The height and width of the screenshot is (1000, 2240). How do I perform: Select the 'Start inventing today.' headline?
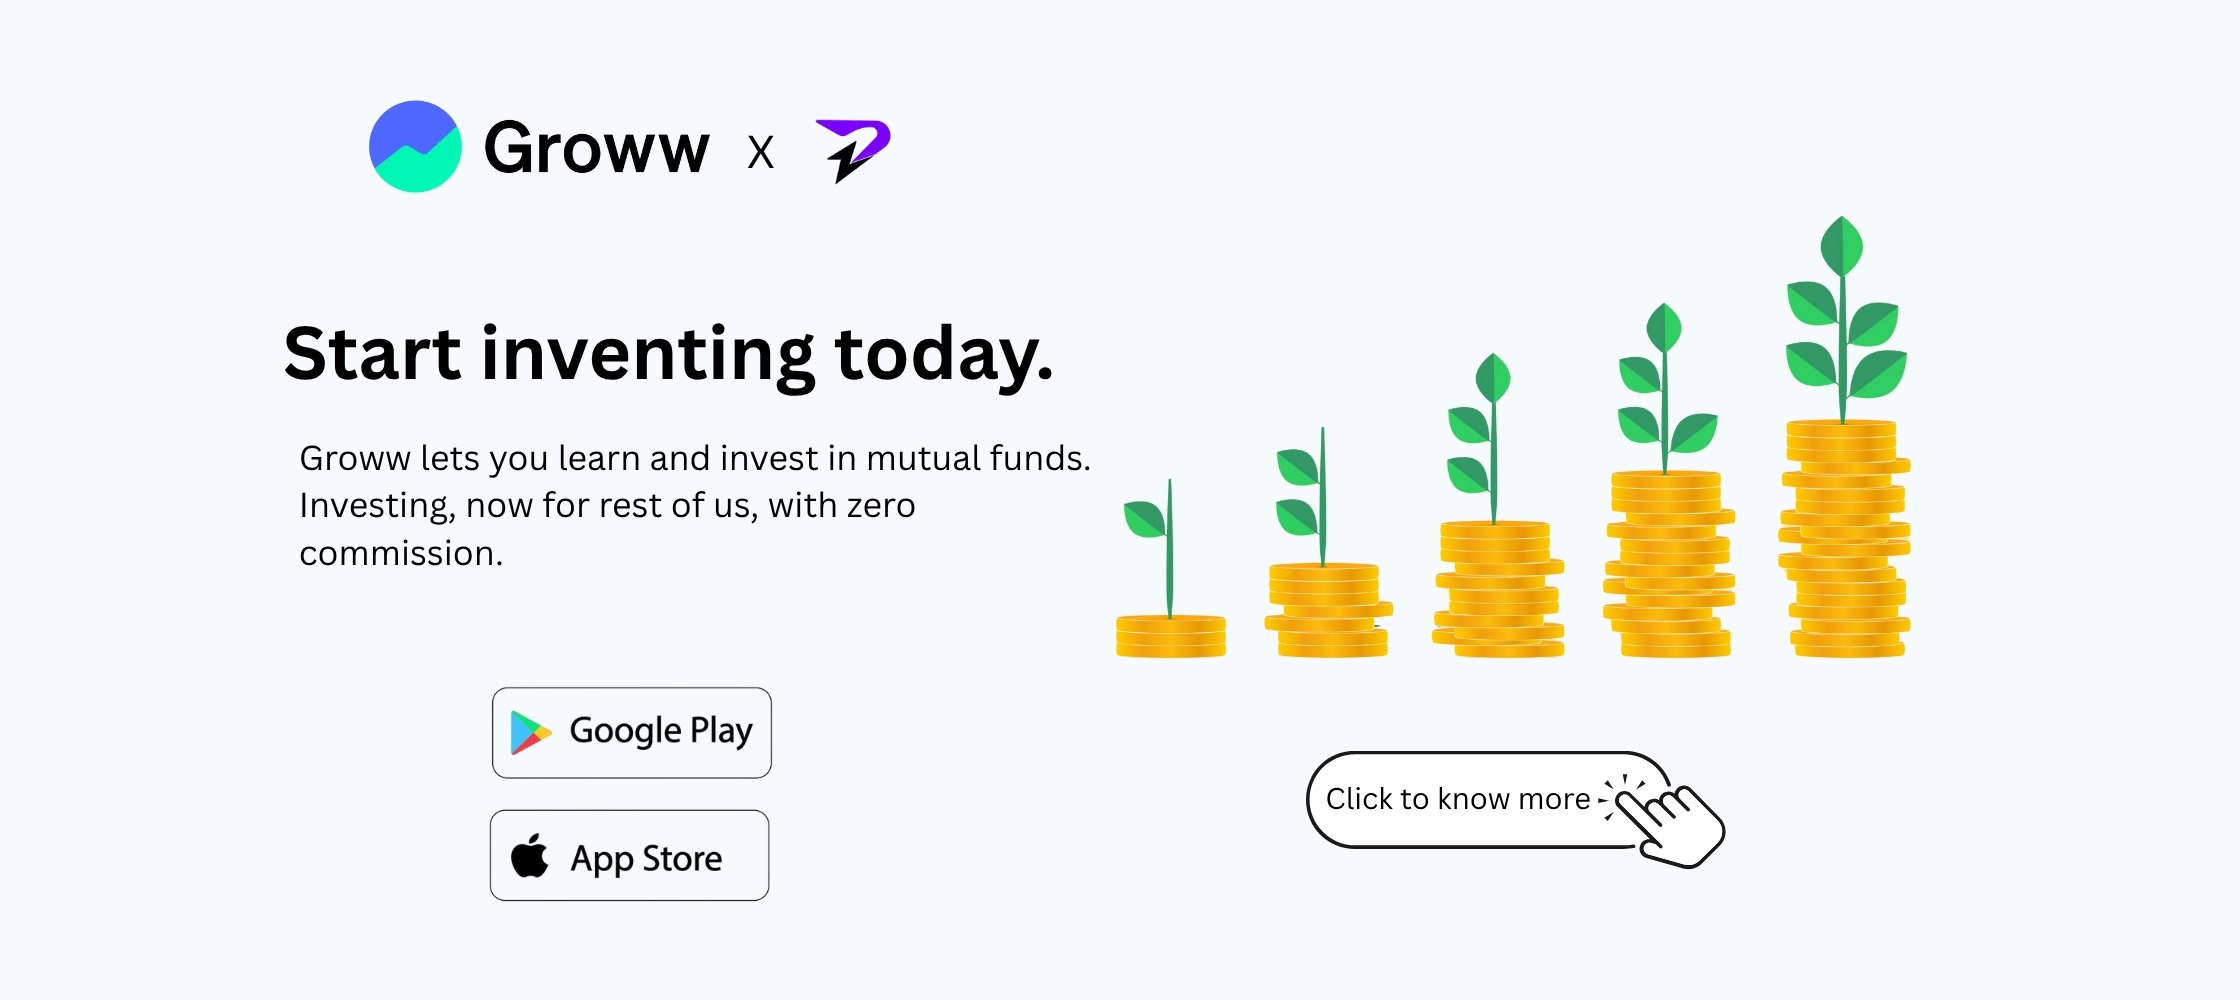[668, 354]
